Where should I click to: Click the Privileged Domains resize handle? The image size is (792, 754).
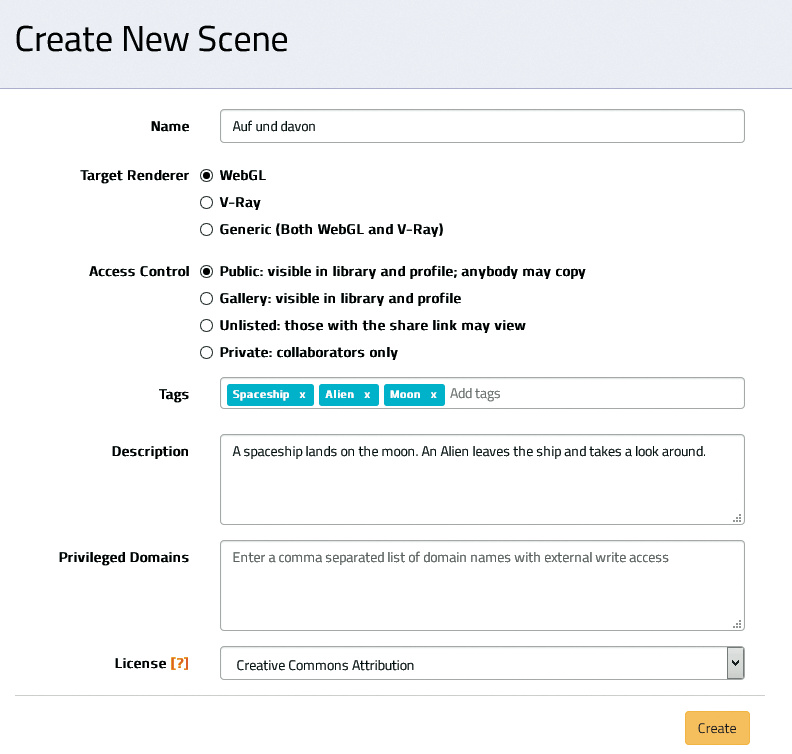pyautogui.click(x=737, y=623)
